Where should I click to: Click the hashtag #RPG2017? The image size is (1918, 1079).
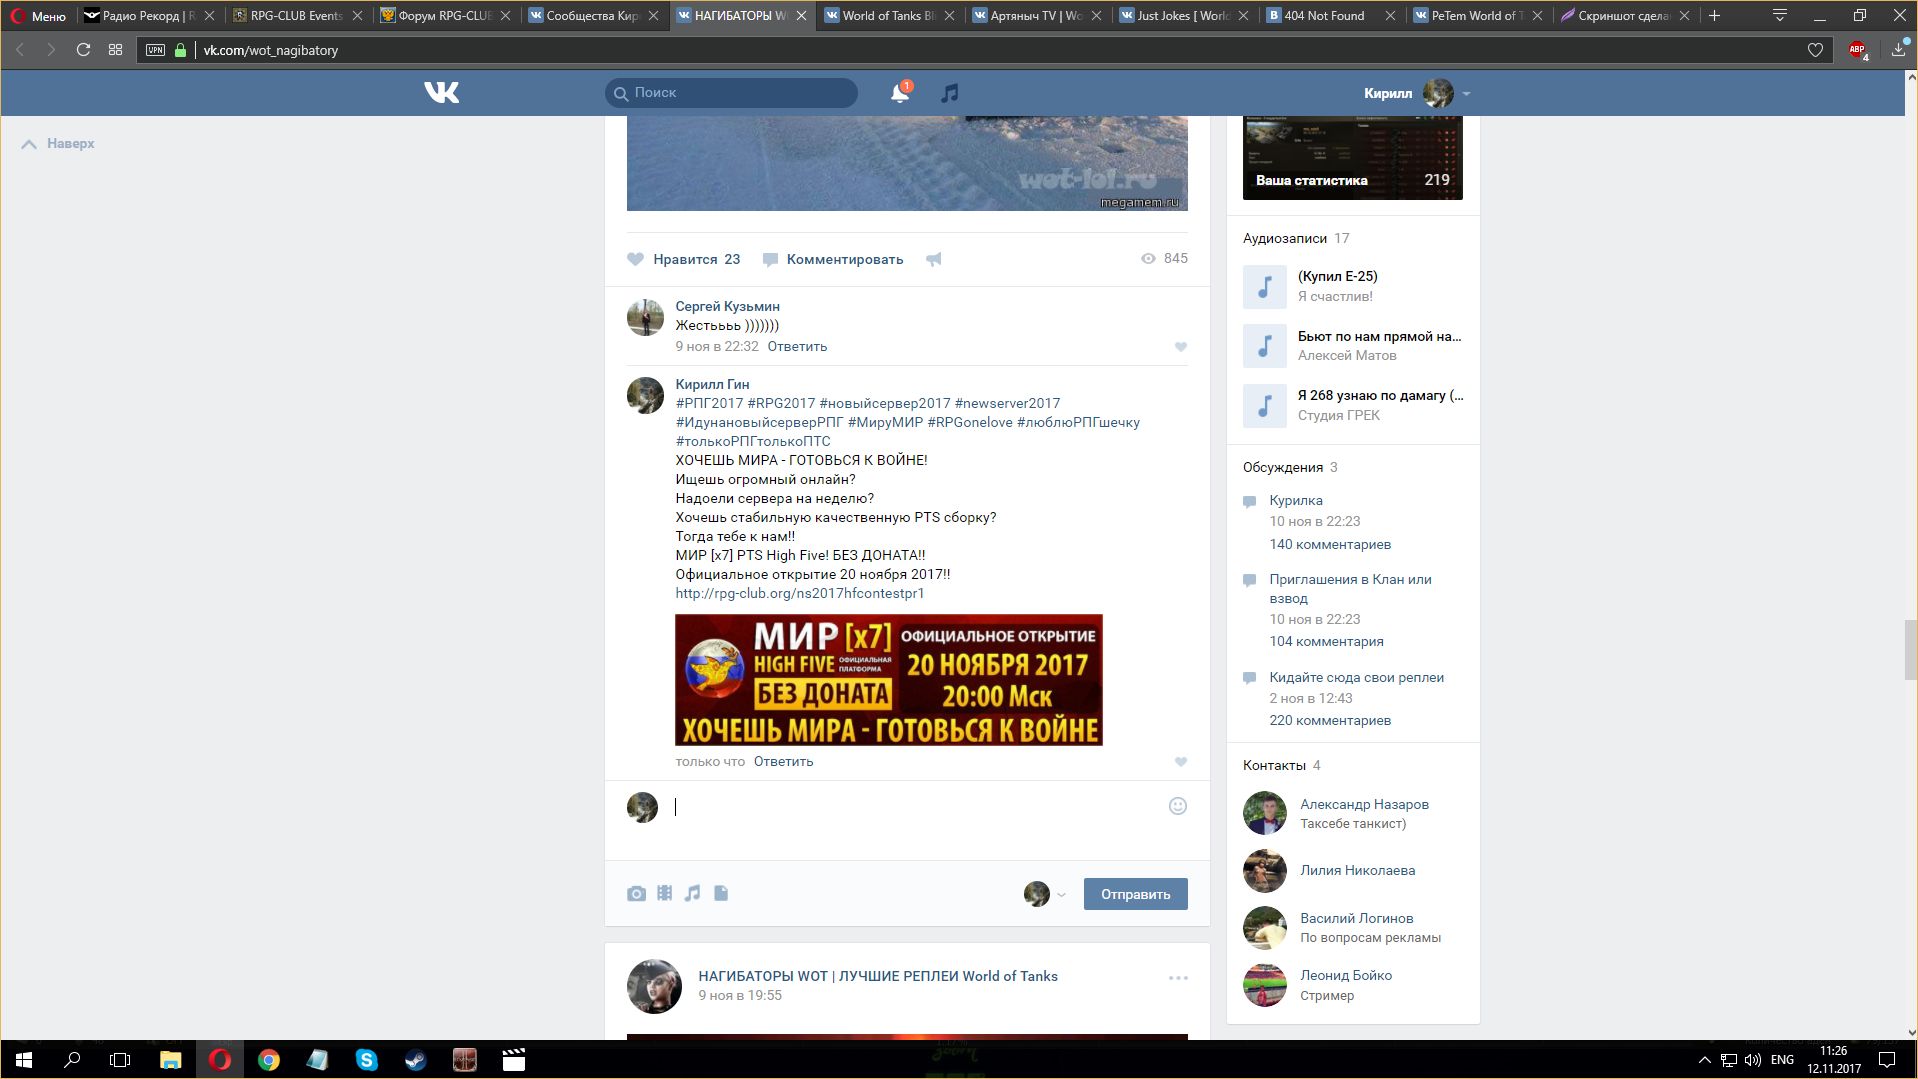[781, 403]
